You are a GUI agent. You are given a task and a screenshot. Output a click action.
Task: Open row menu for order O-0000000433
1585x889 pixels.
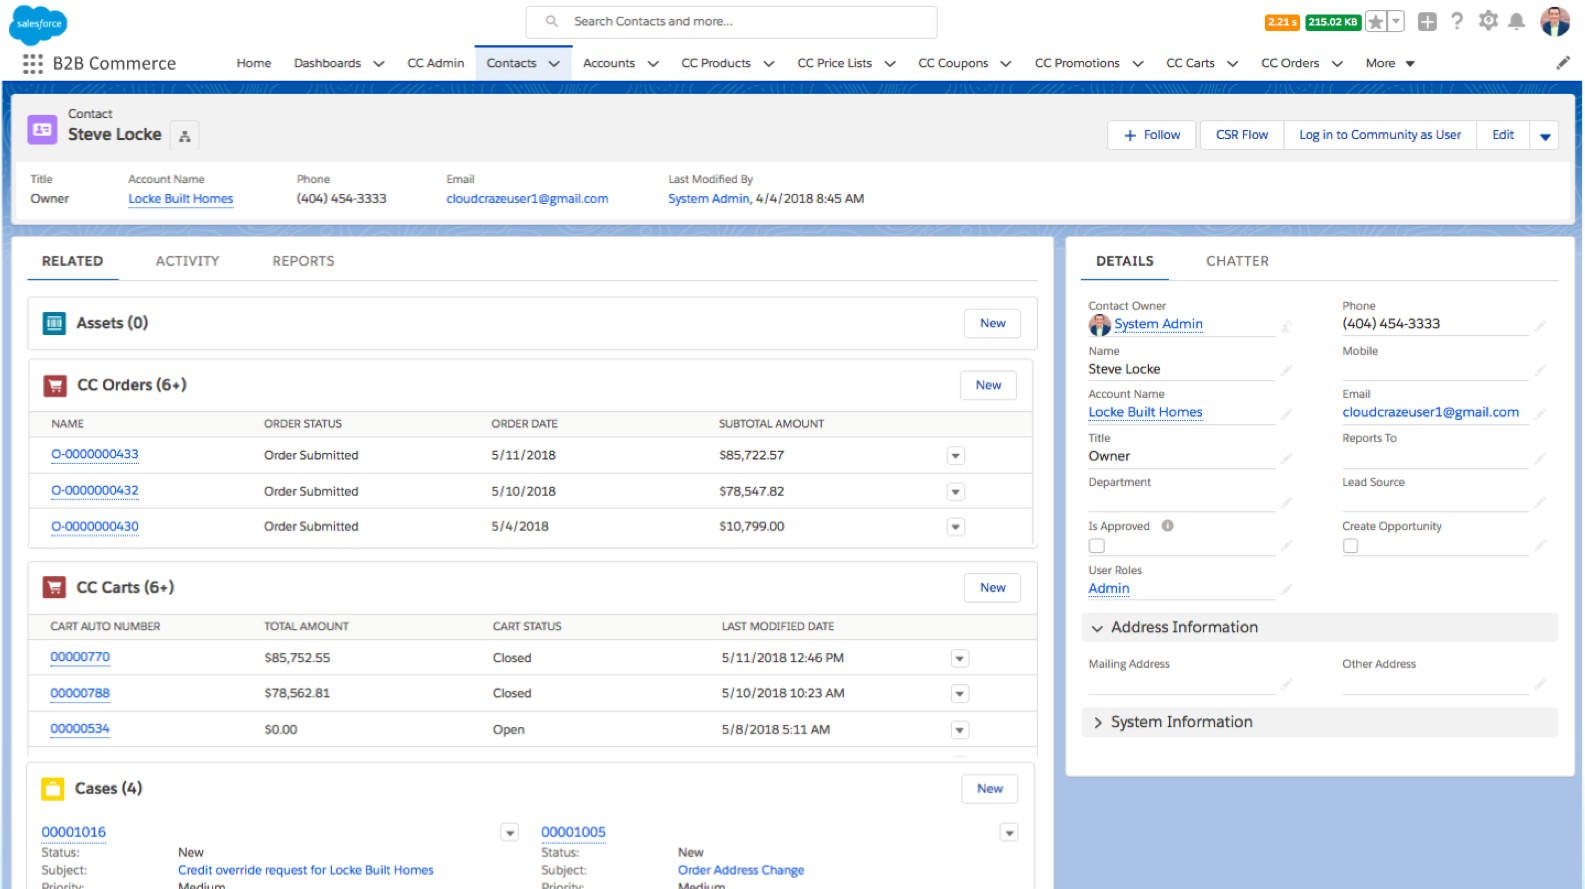point(956,456)
